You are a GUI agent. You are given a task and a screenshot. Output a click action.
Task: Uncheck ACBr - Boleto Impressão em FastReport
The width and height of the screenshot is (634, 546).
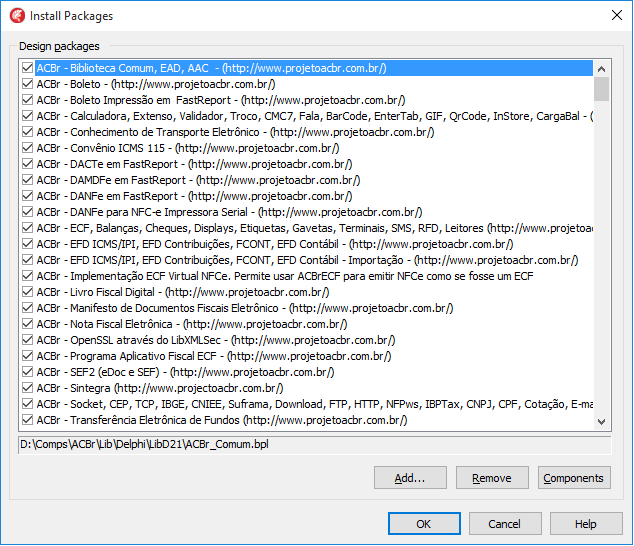[x=27, y=99]
